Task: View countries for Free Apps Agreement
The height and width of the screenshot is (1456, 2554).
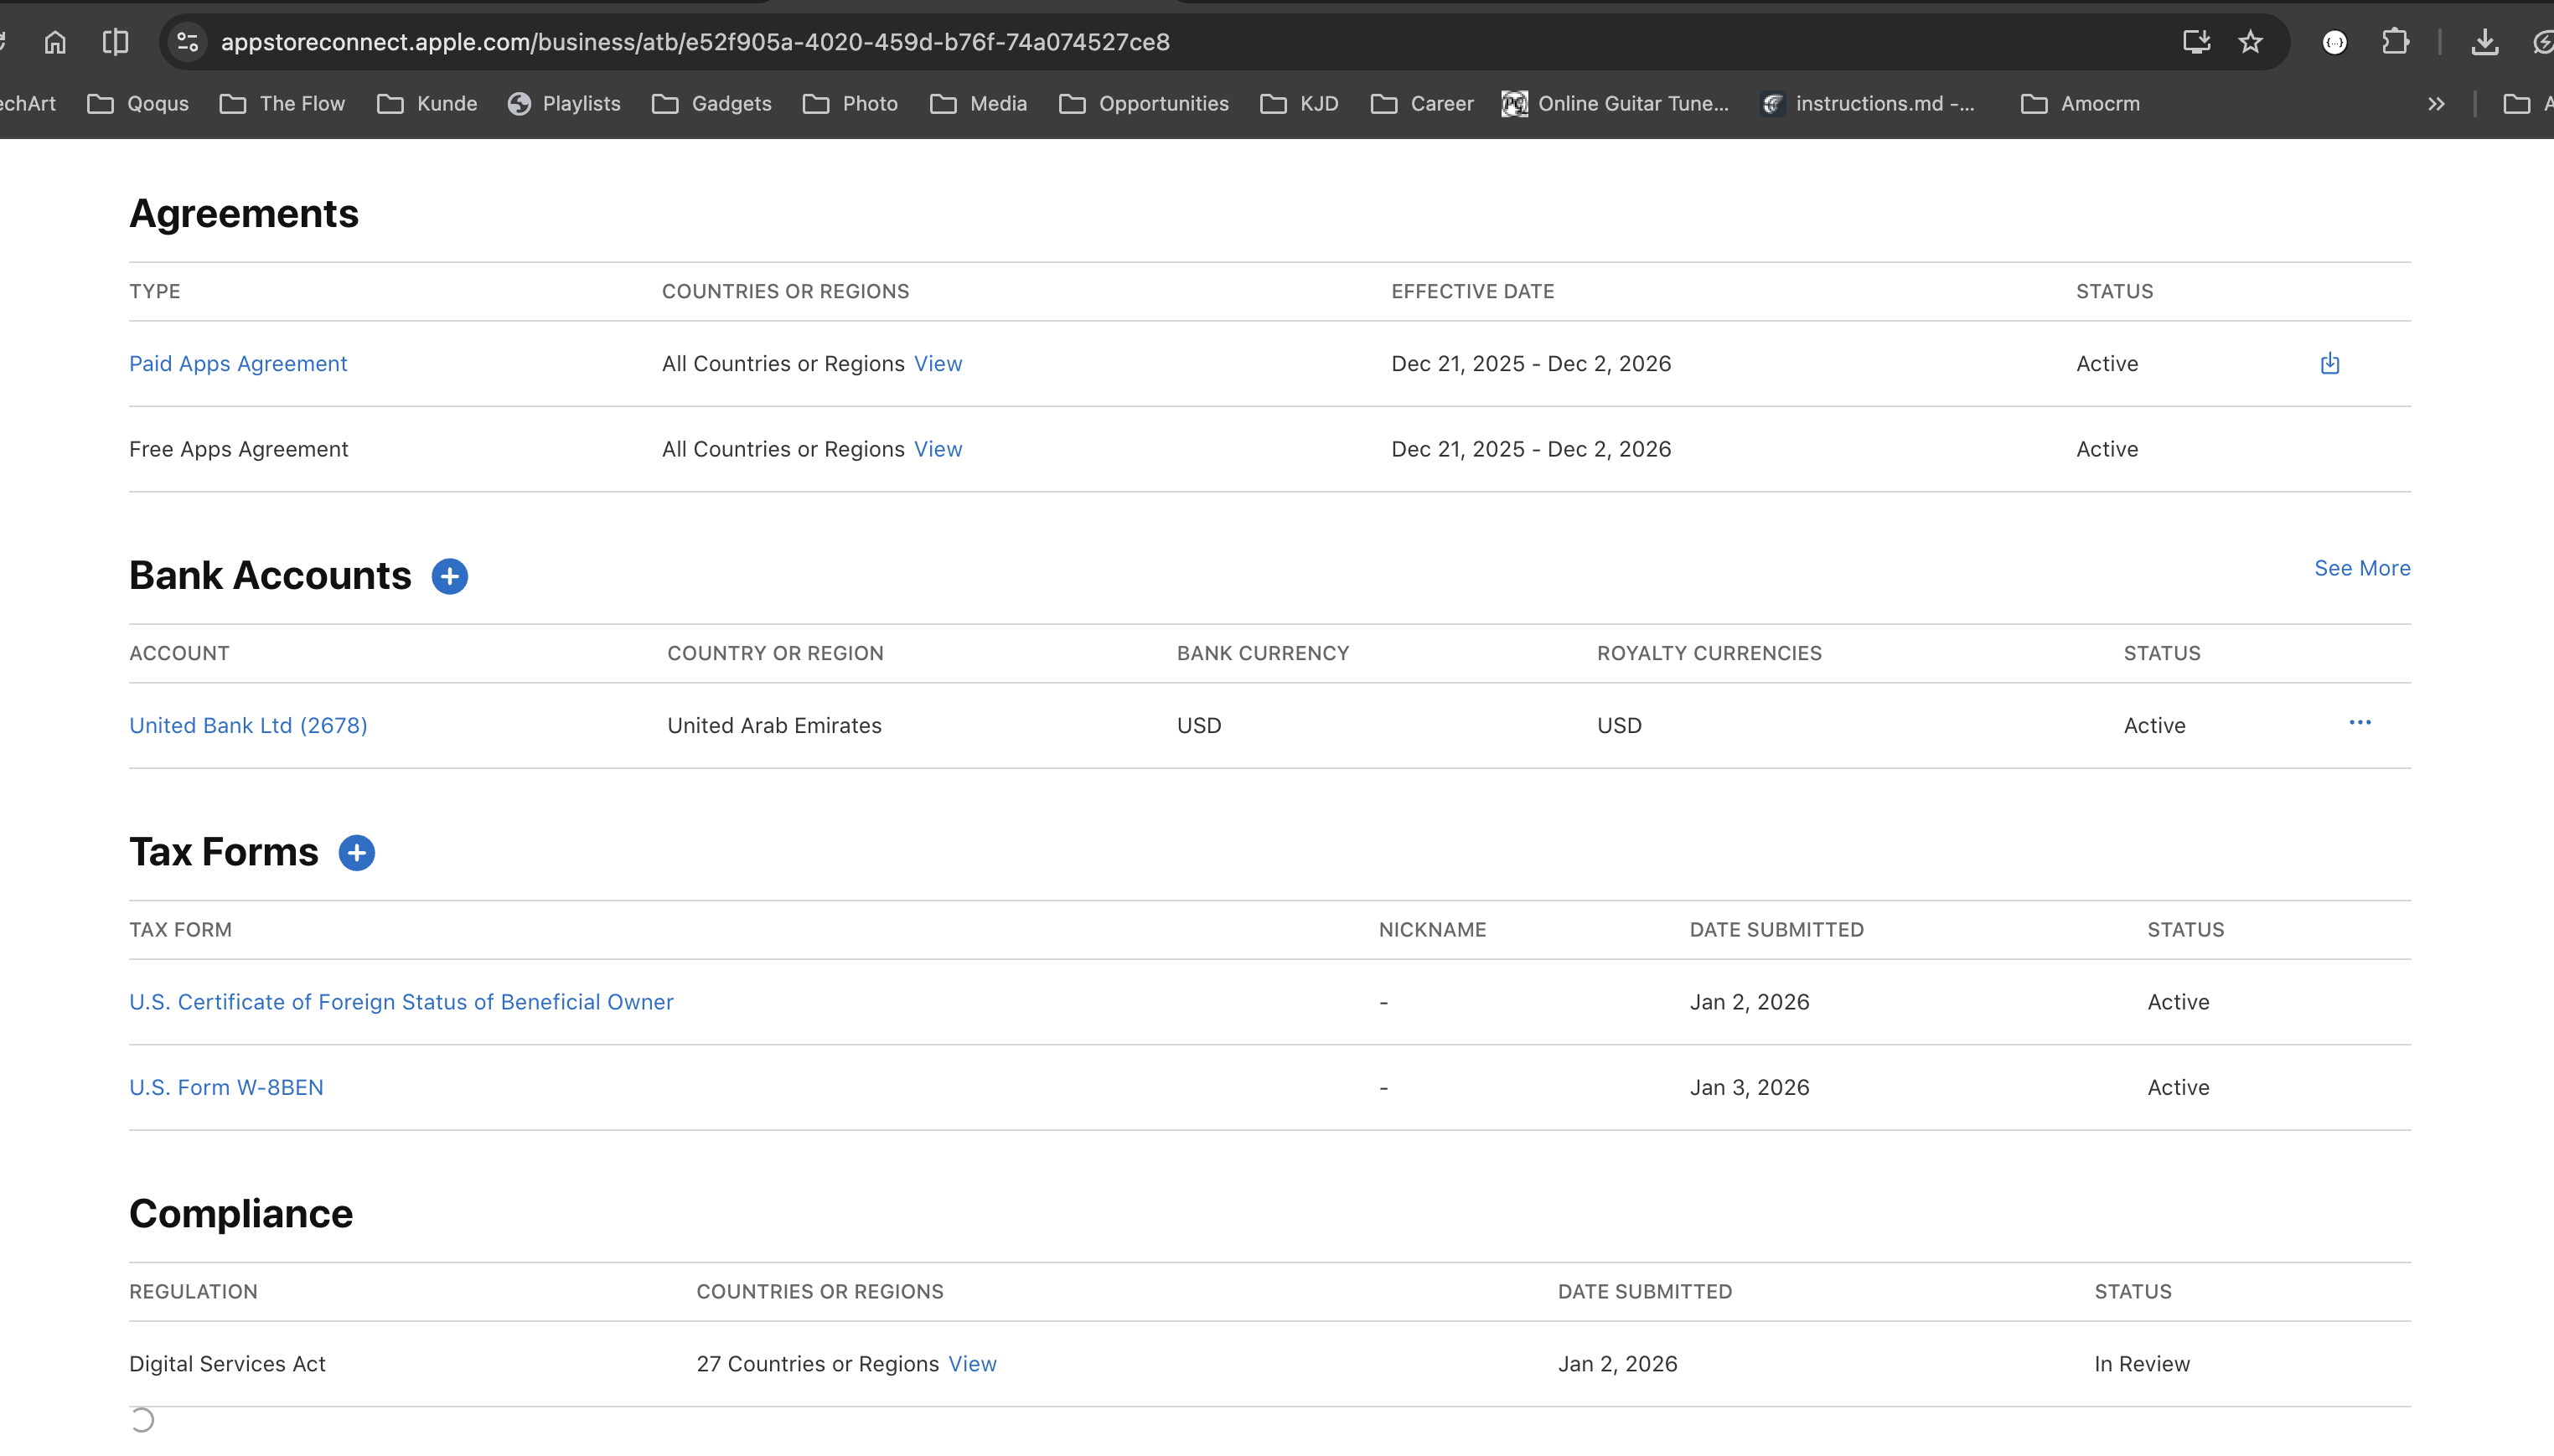Action: point(937,450)
